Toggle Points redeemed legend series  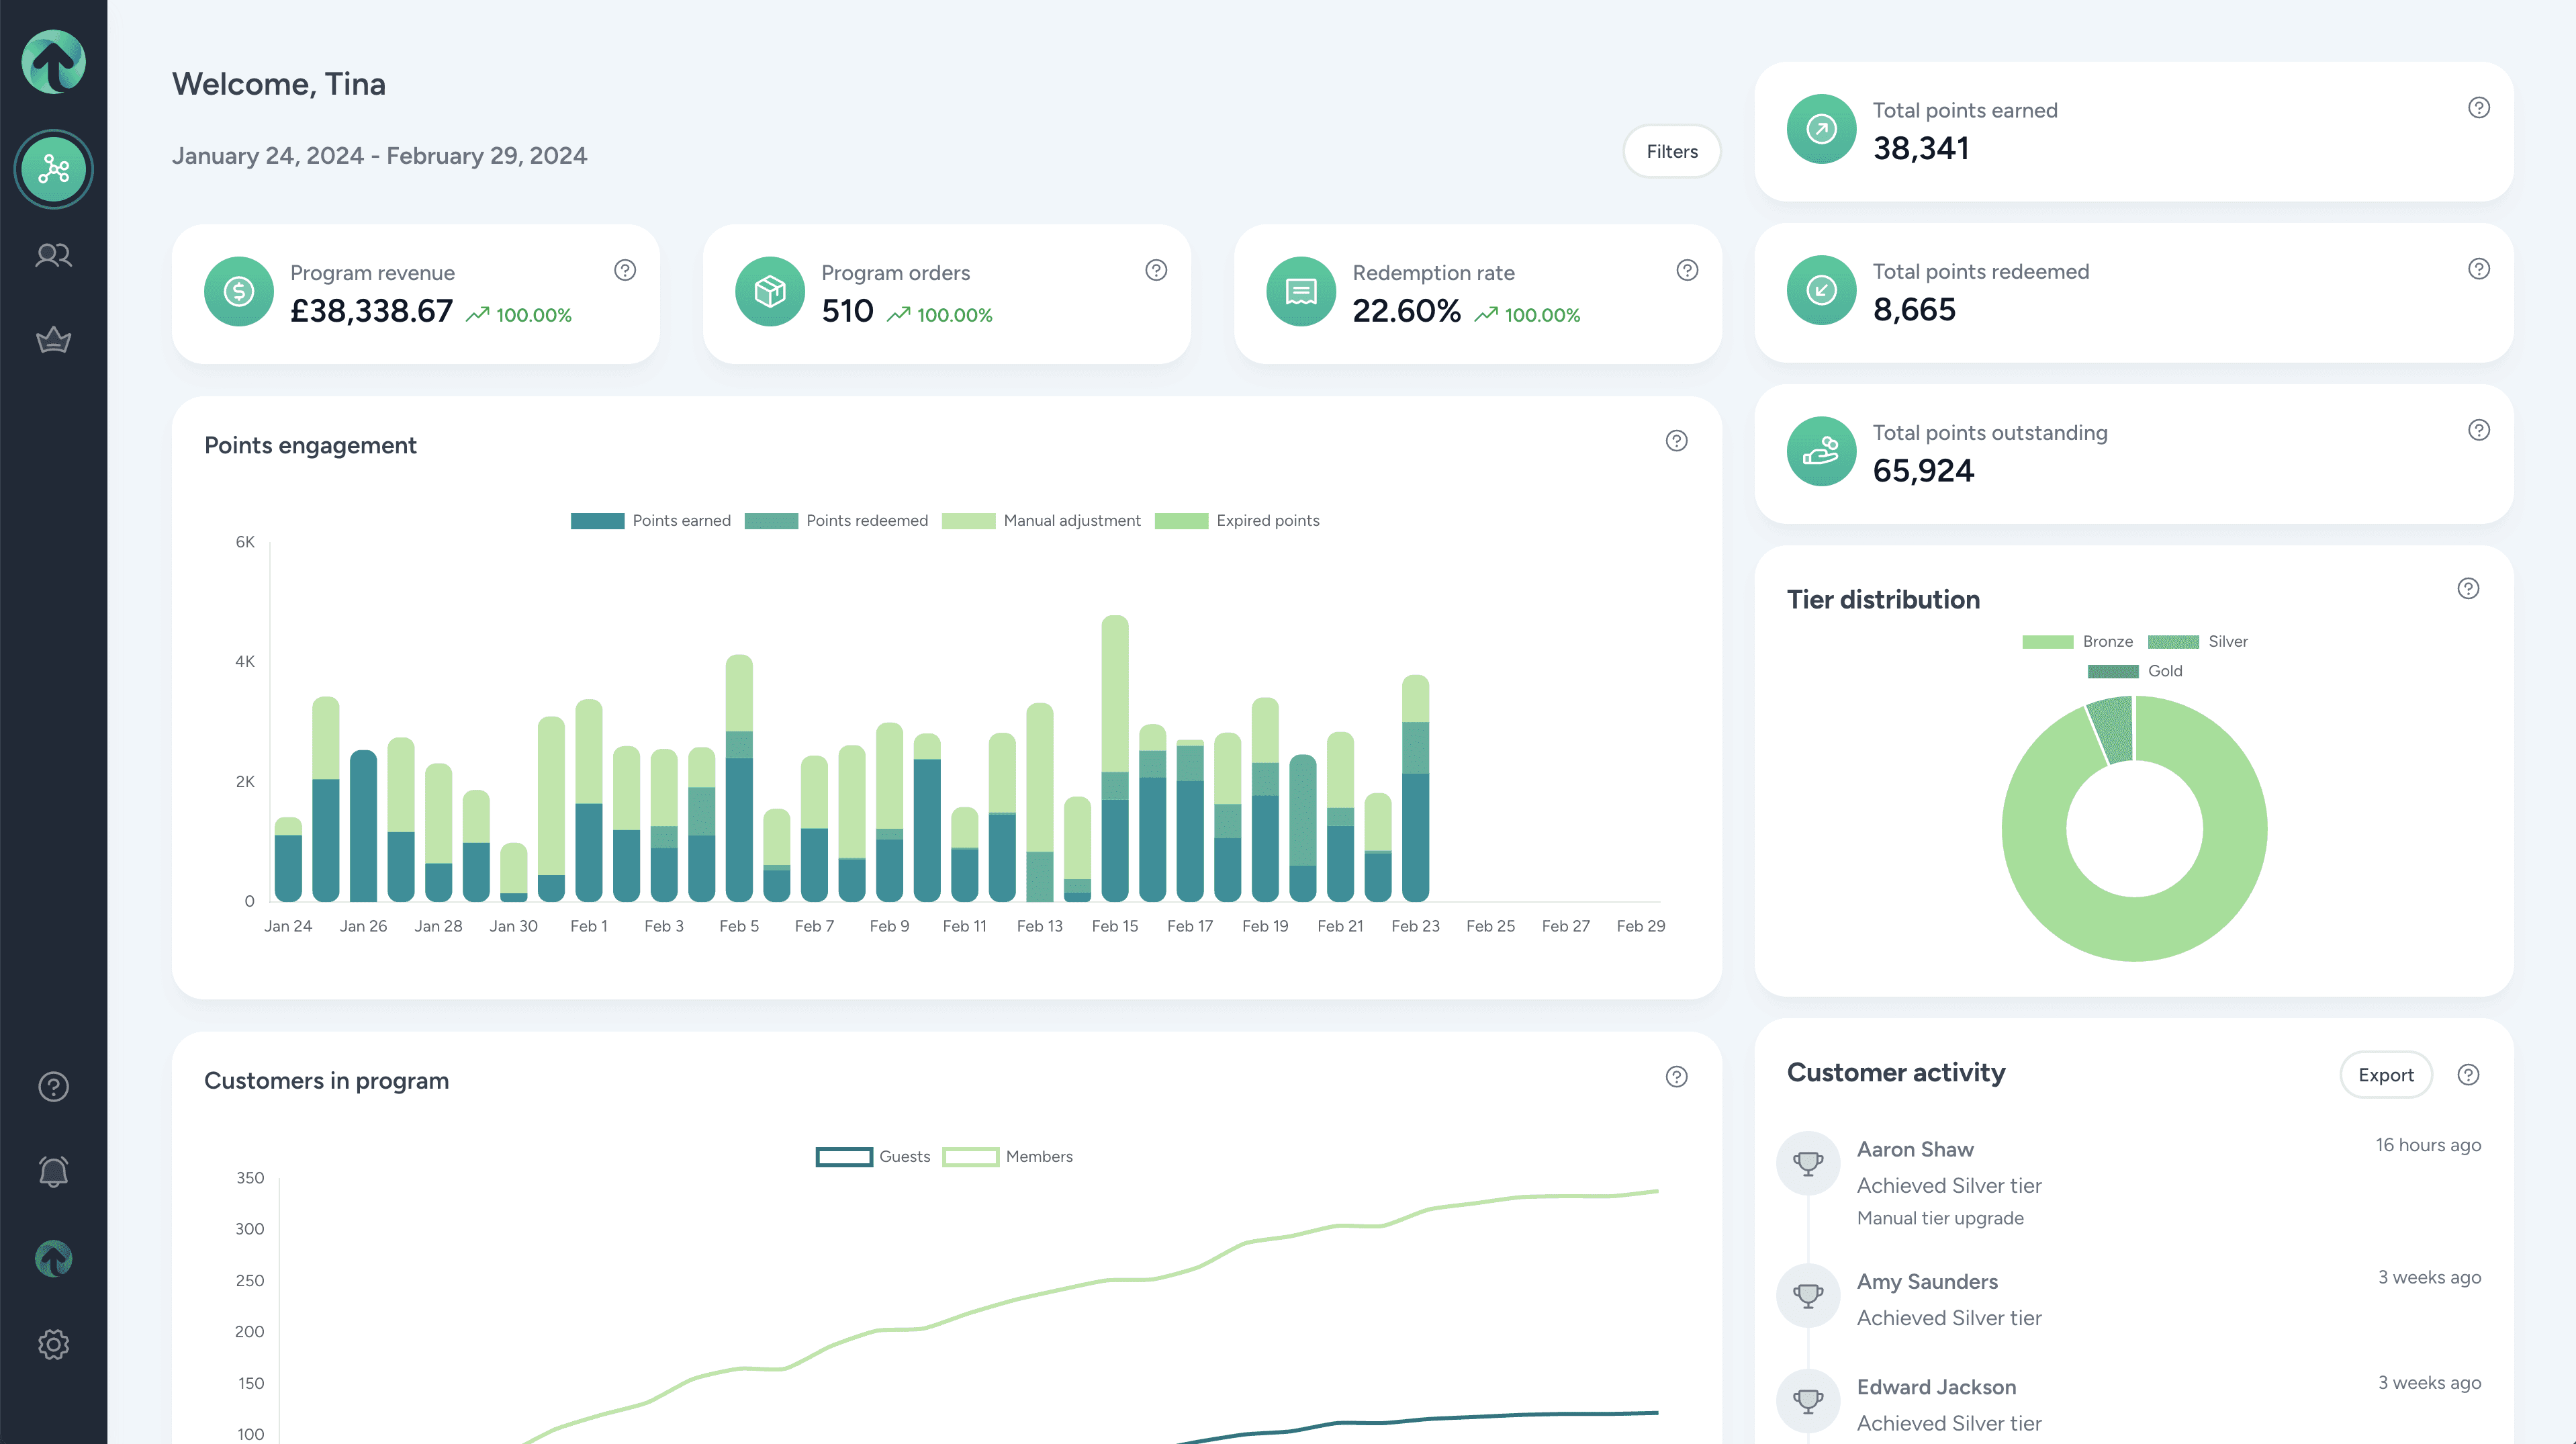[x=836, y=521]
